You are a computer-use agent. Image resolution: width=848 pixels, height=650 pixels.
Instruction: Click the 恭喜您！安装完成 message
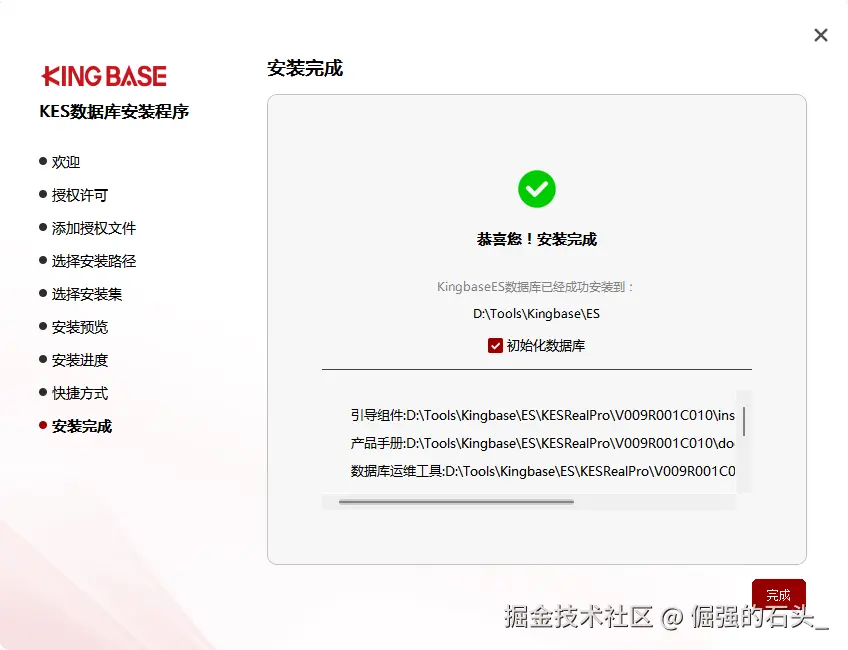(x=536, y=239)
